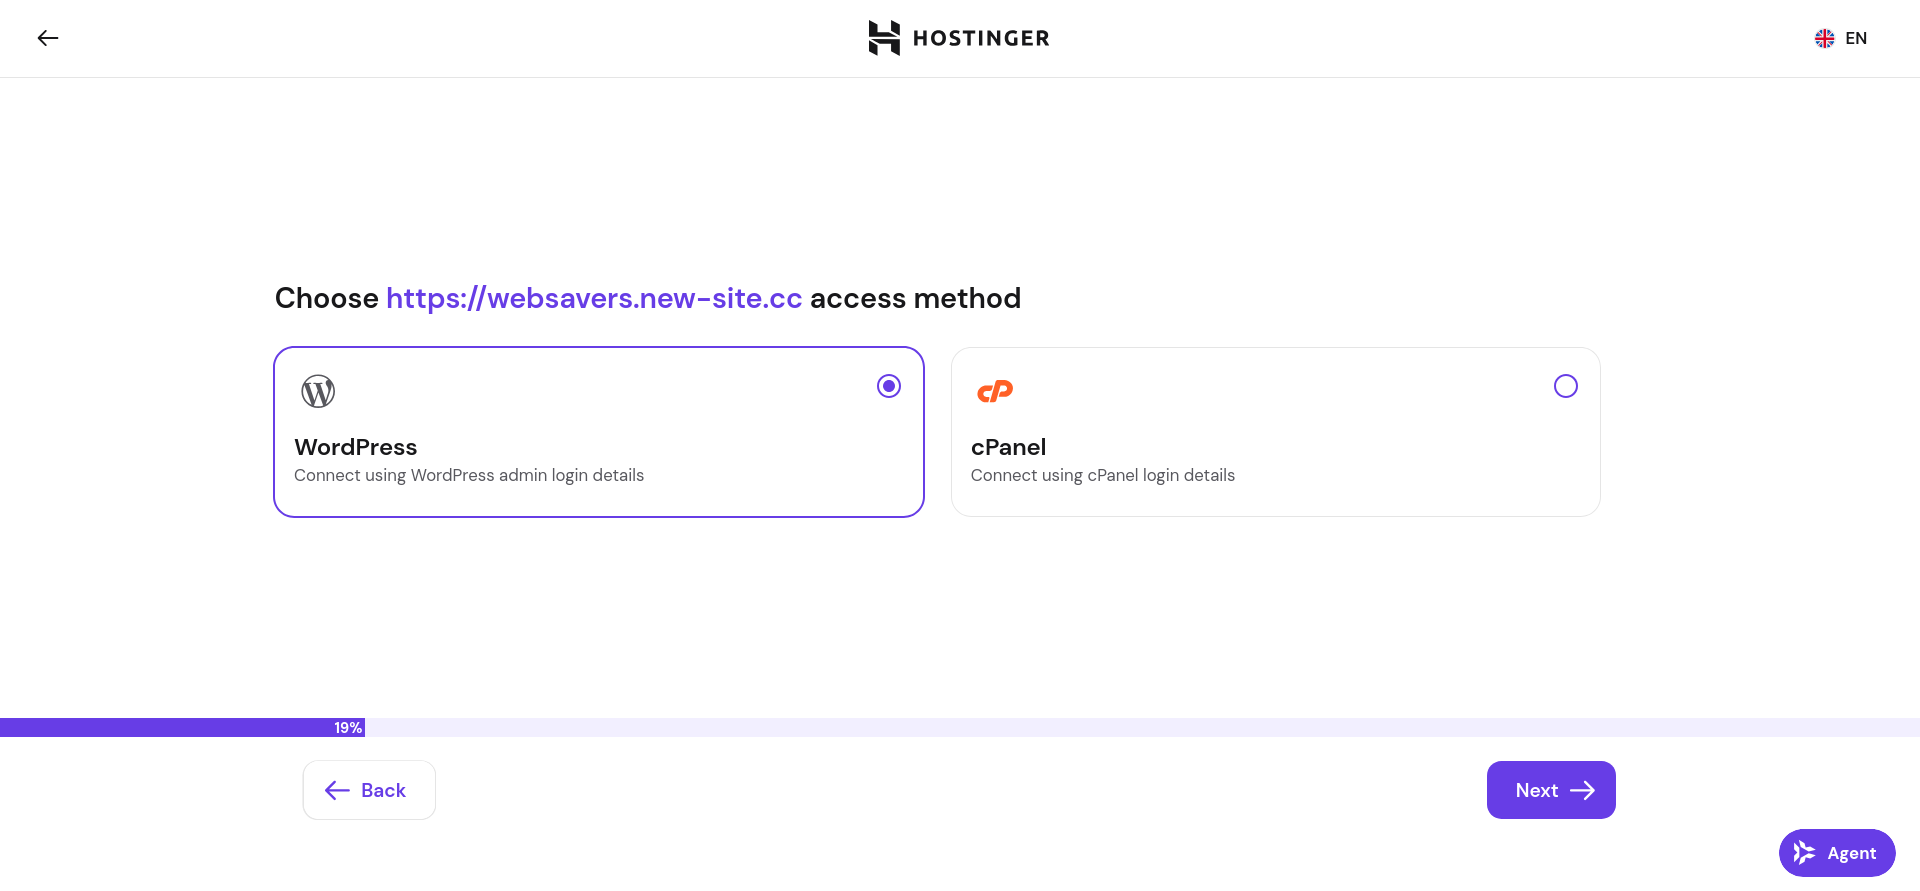Click the arrow icon inside Next button
The height and width of the screenshot is (891, 1920).
click(1582, 790)
